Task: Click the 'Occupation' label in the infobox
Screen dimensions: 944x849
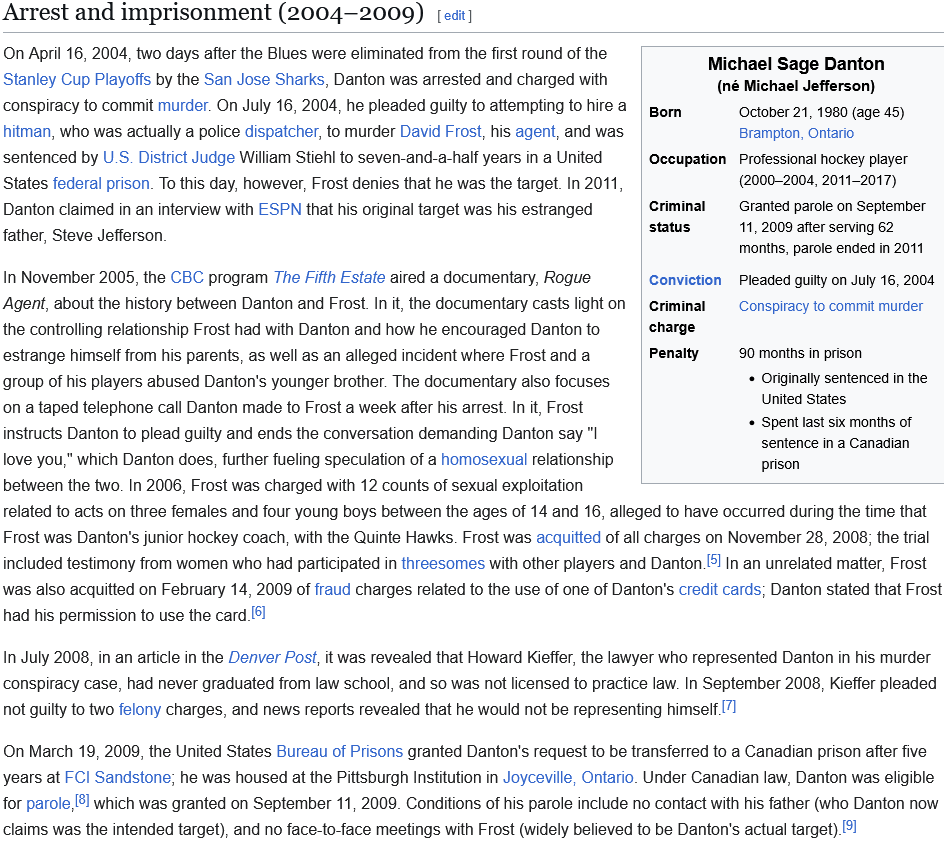Action: click(x=688, y=159)
